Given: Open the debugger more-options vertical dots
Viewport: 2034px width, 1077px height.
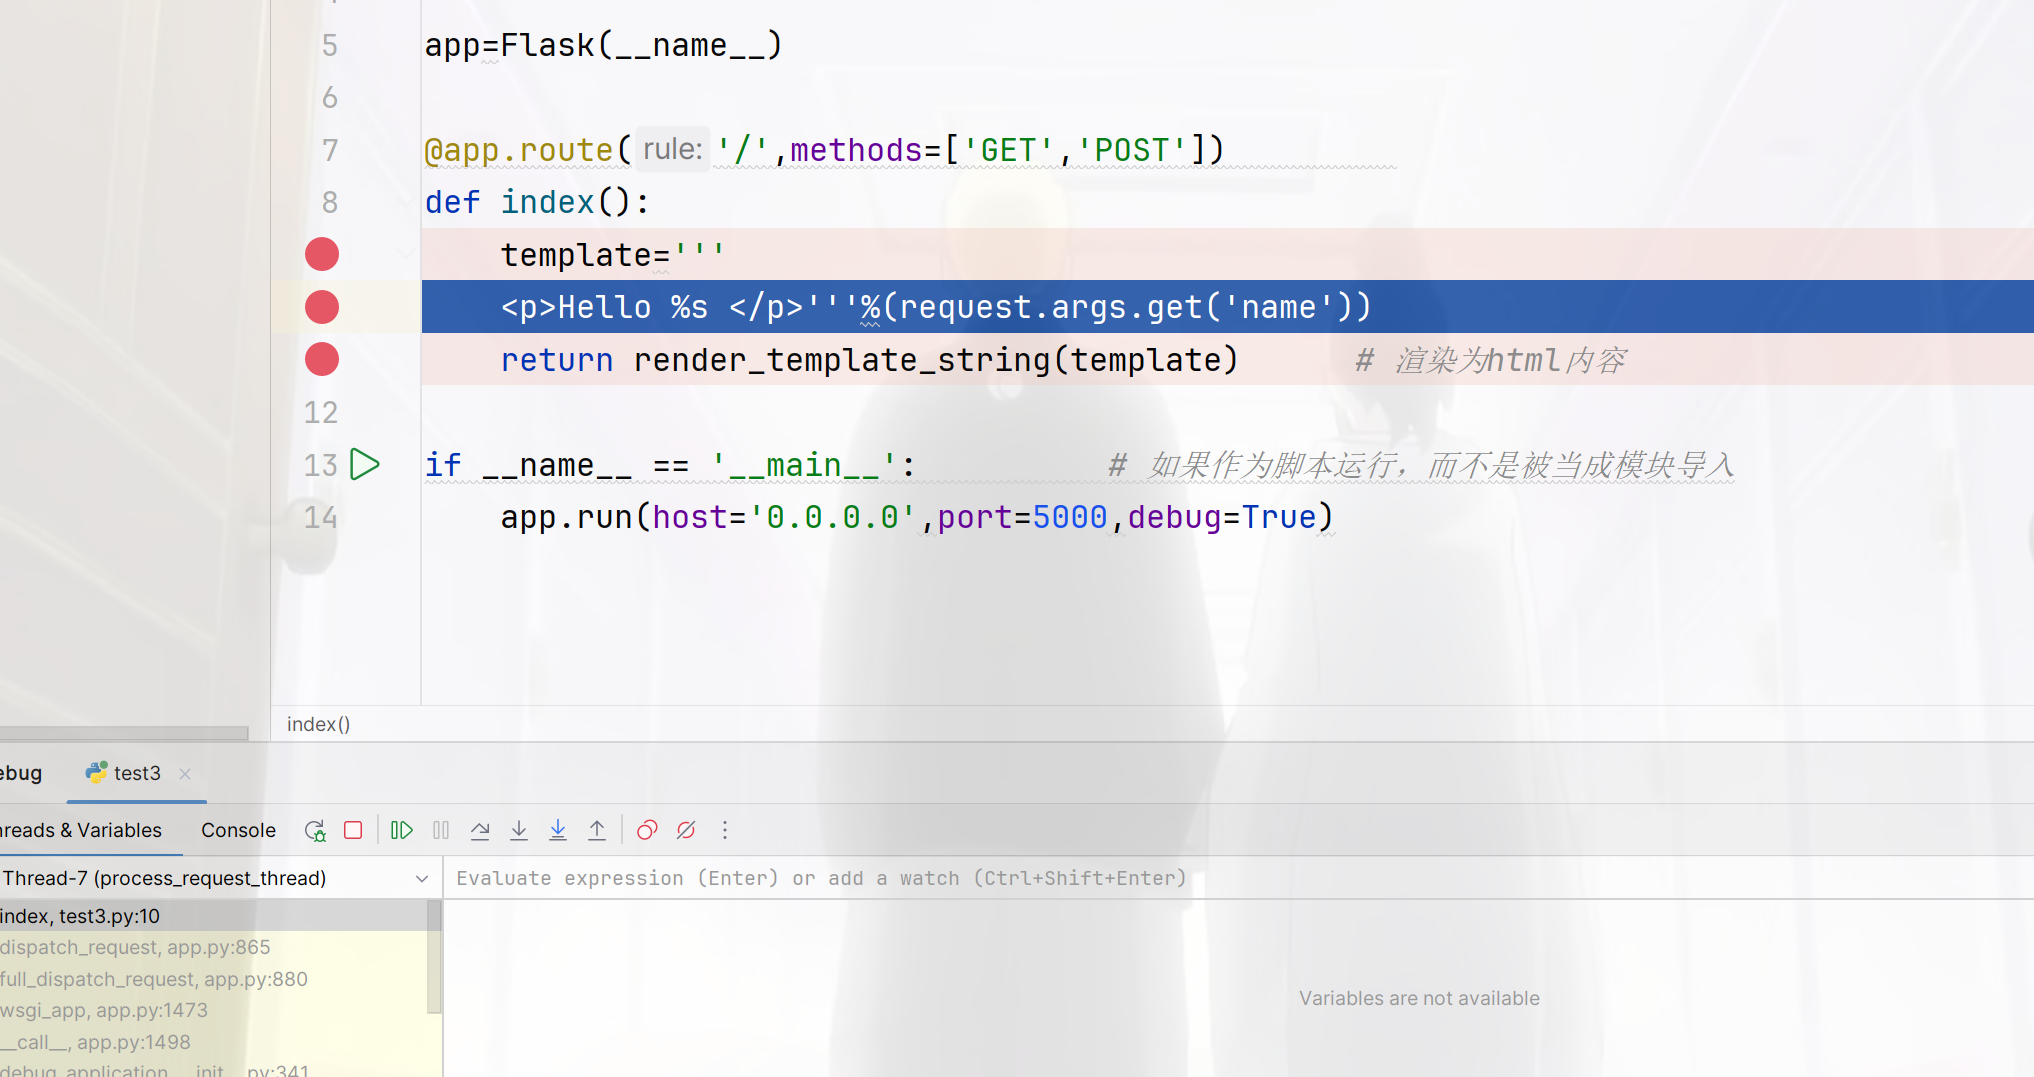Looking at the screenshot, I should (x=725, y=830).
